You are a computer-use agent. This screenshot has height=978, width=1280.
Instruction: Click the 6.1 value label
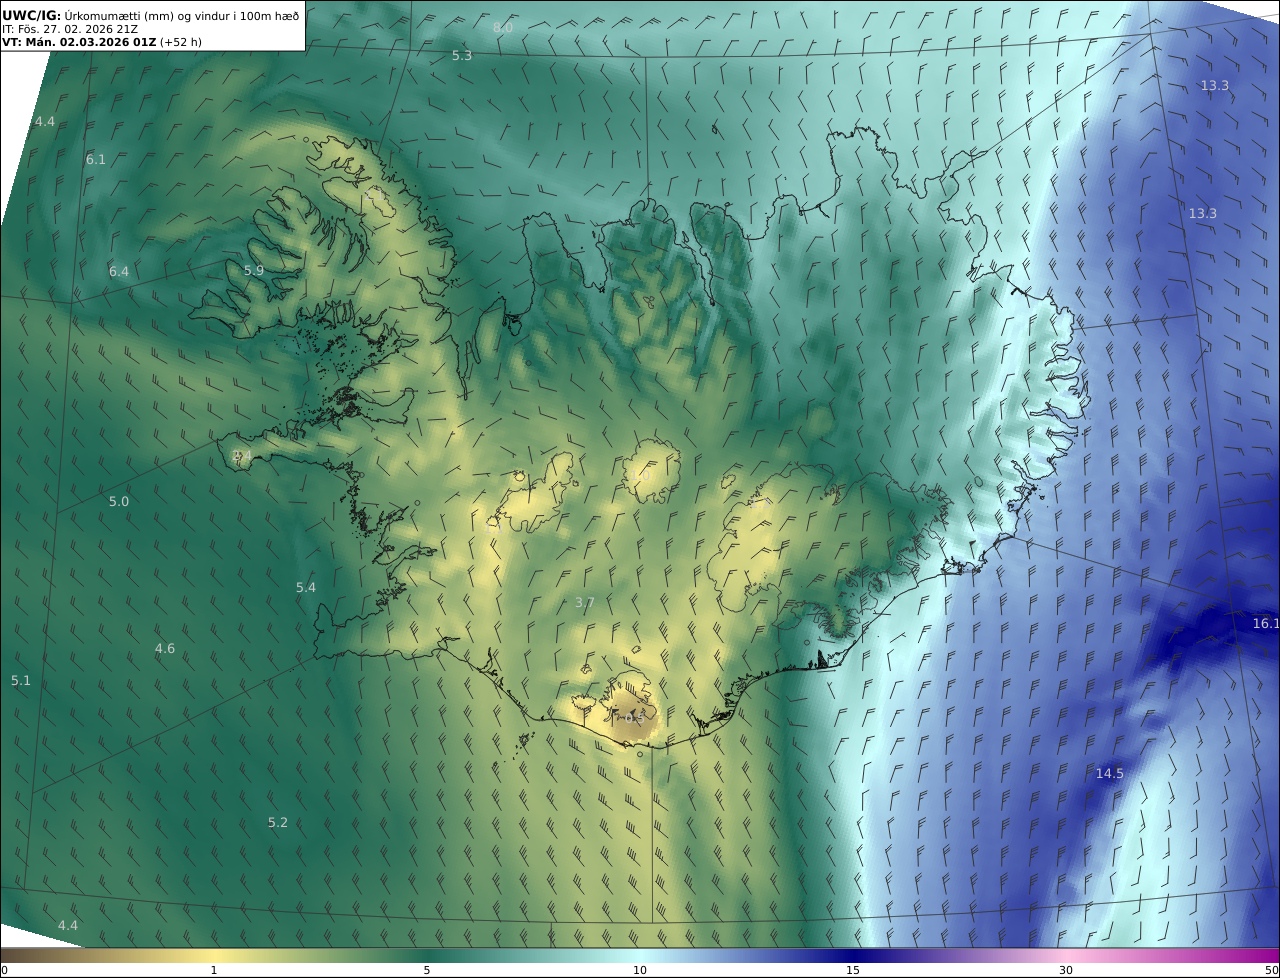(96, 159)
